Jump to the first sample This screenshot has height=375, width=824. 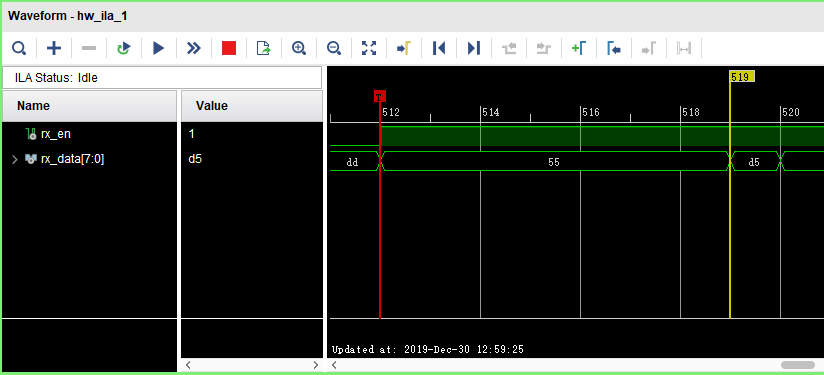click(x=439, y=48)
